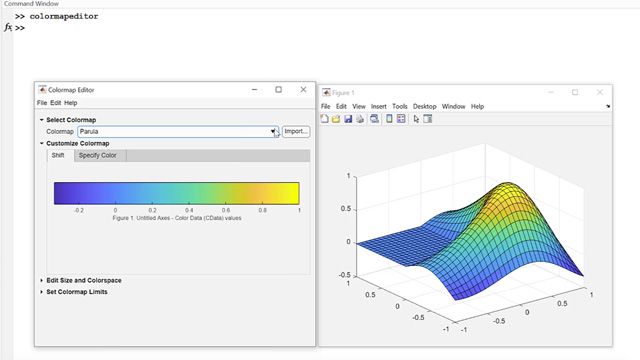Image resolution: width=640 pixels, height=360 pixels.
Task: Close the Colormap Editor window
Action: pyautogui.click(x=303, y=89)
